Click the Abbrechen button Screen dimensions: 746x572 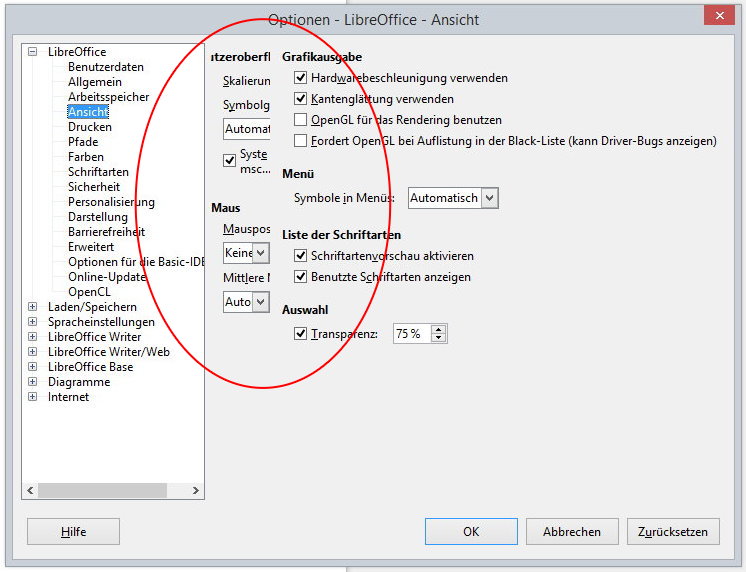pos(572,532)
